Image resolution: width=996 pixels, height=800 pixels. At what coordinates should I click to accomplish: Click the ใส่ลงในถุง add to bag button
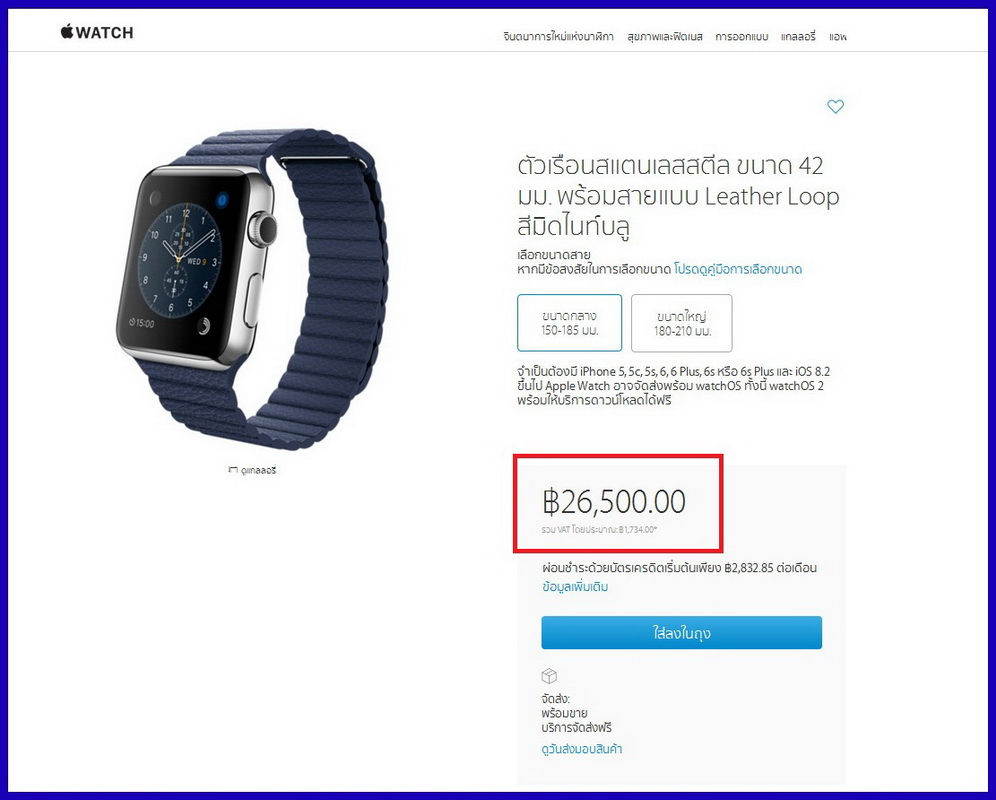[x=682, y=632]
